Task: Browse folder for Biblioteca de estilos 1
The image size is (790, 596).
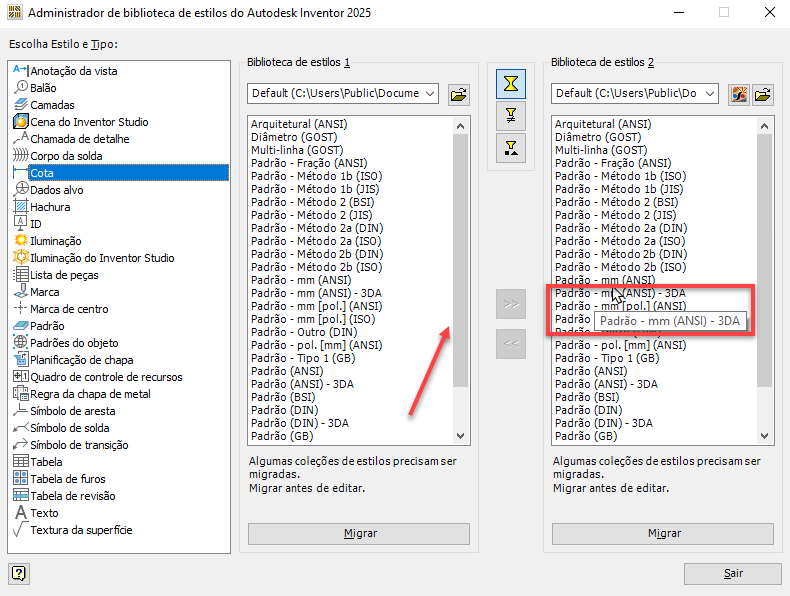Action: pyautogui.click(x=458, y=94)
